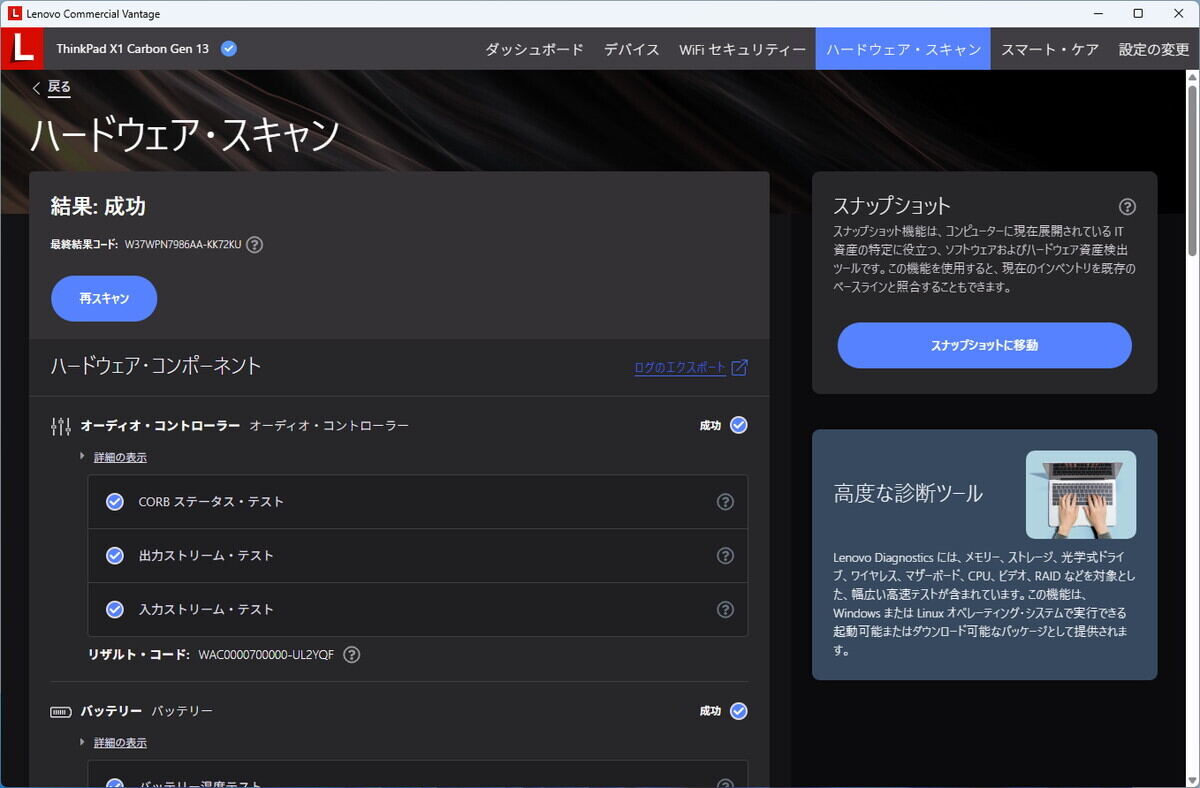Maximize the Lenovo Commercial Vantage window
The image size is (1200, 788).
pyautogui.click(x=1138, y=14)
